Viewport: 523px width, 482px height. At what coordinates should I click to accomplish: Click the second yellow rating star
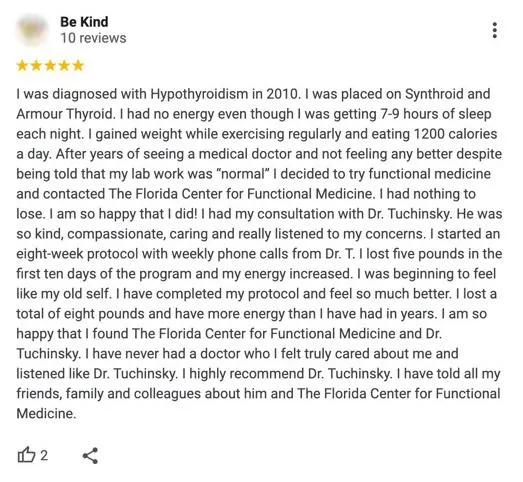(x=36, y=65)
